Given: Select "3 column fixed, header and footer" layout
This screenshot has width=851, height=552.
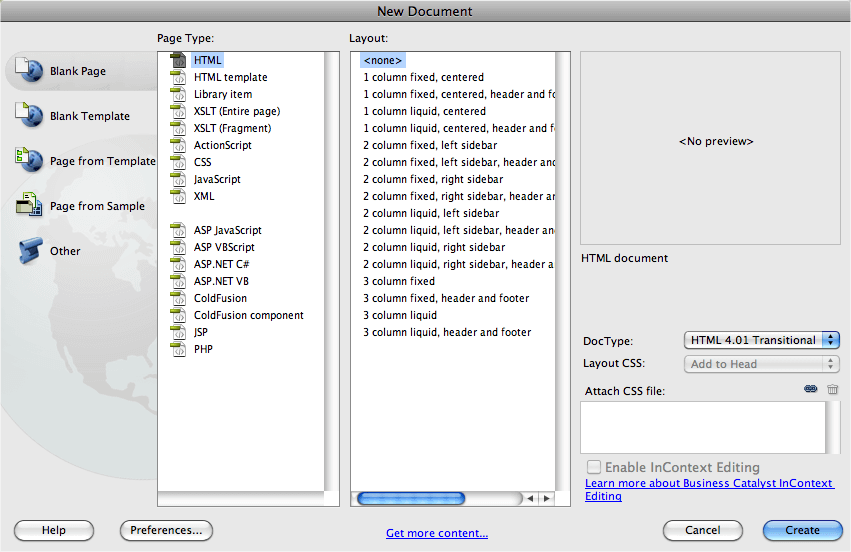Looking at the screenshot, I should [x=446, y=298].
